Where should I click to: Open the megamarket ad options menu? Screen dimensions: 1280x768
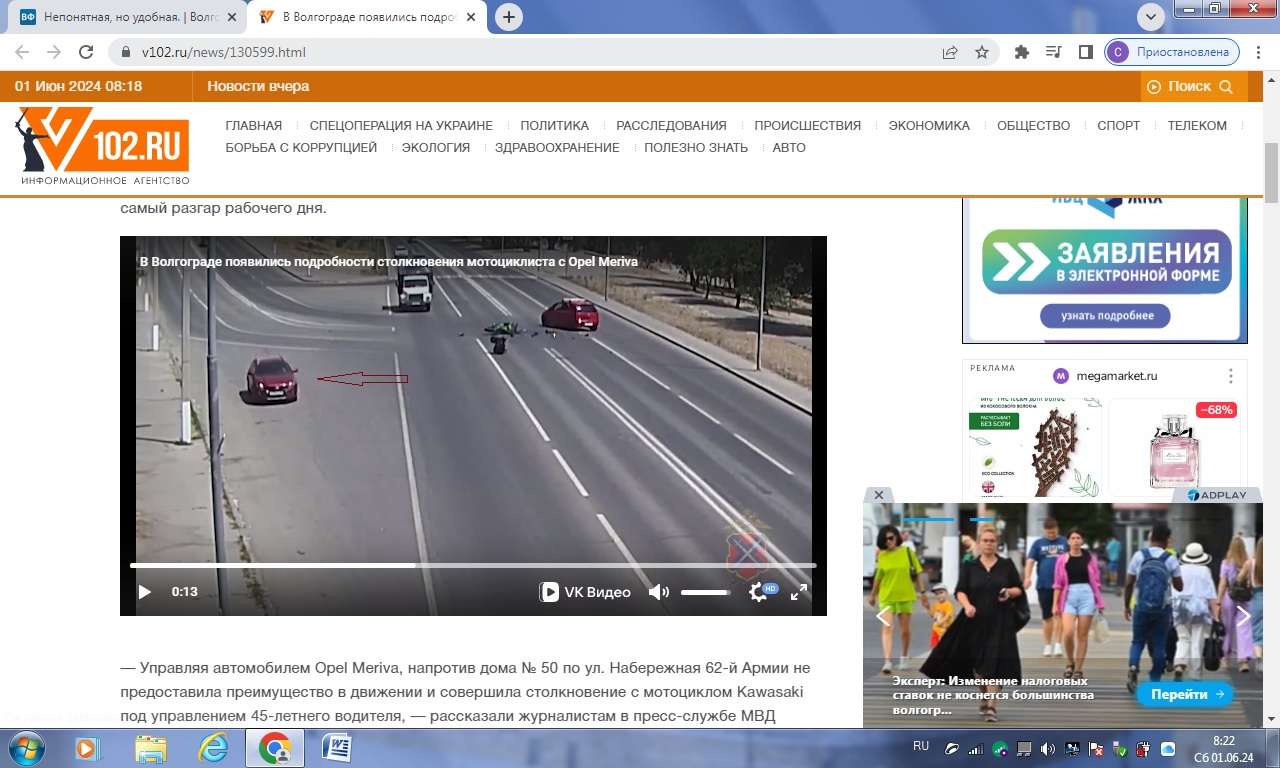(1231, 376)
